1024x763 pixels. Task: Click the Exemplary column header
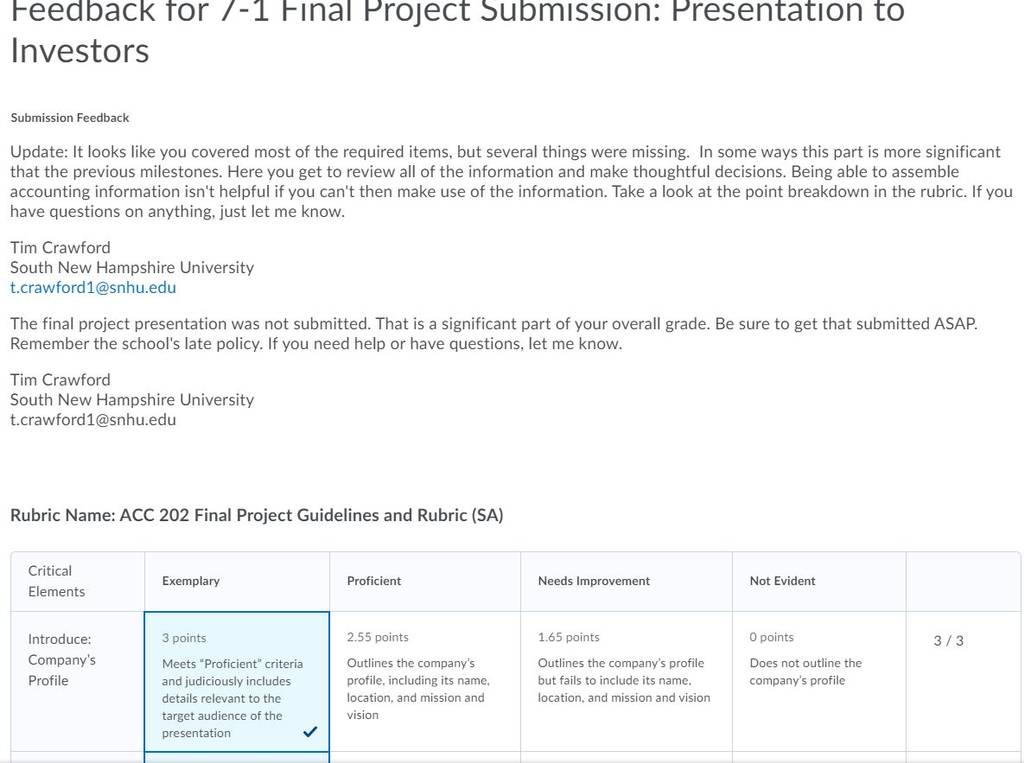[x=191, y=581]
